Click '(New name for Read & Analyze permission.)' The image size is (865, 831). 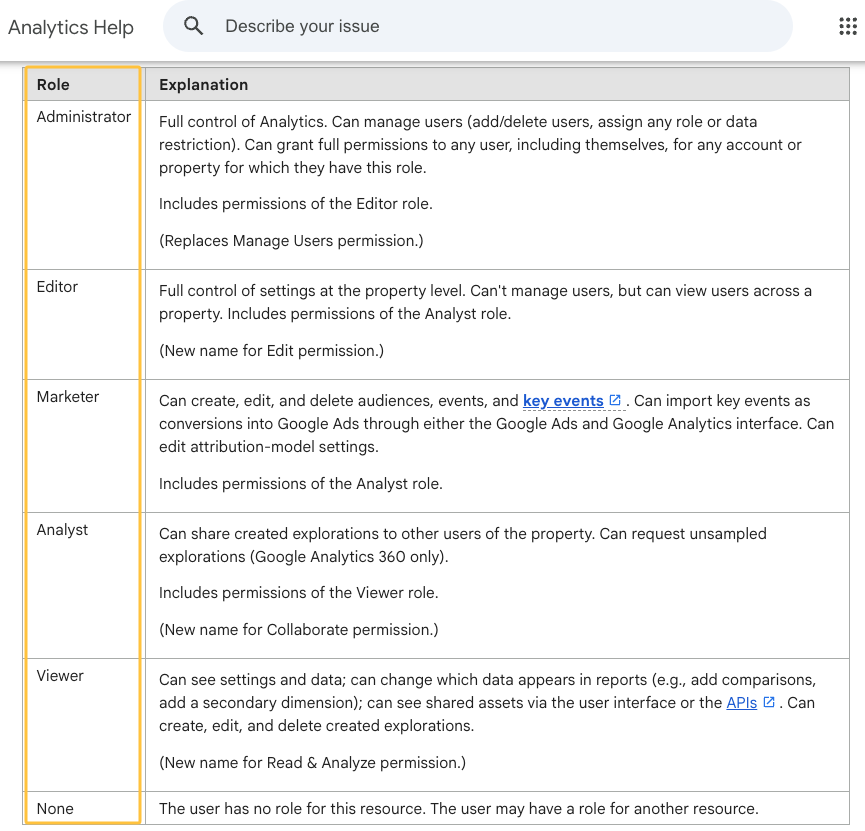(312, 763)
